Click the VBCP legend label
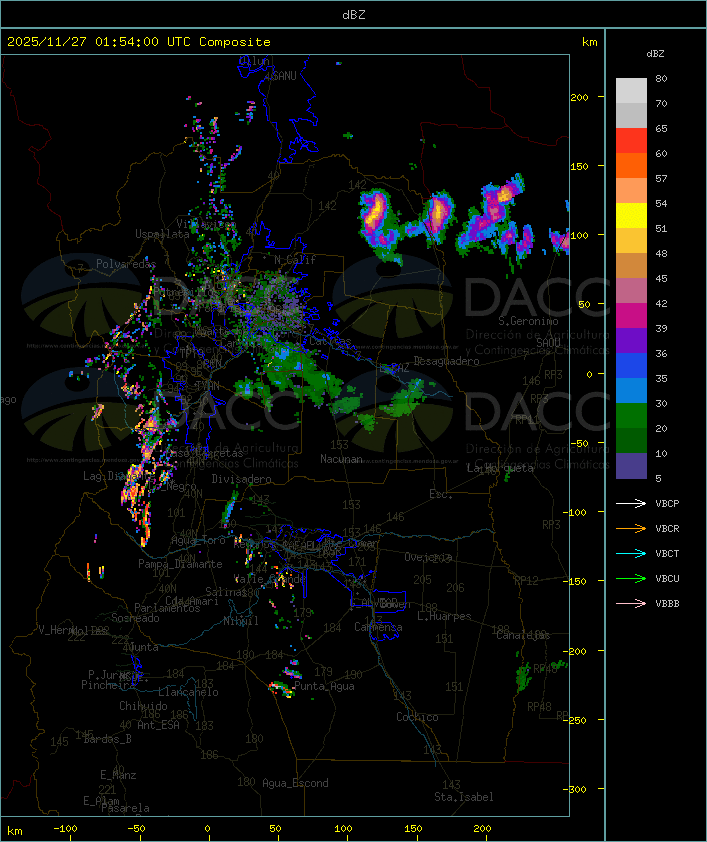 [x=667, y=504]
